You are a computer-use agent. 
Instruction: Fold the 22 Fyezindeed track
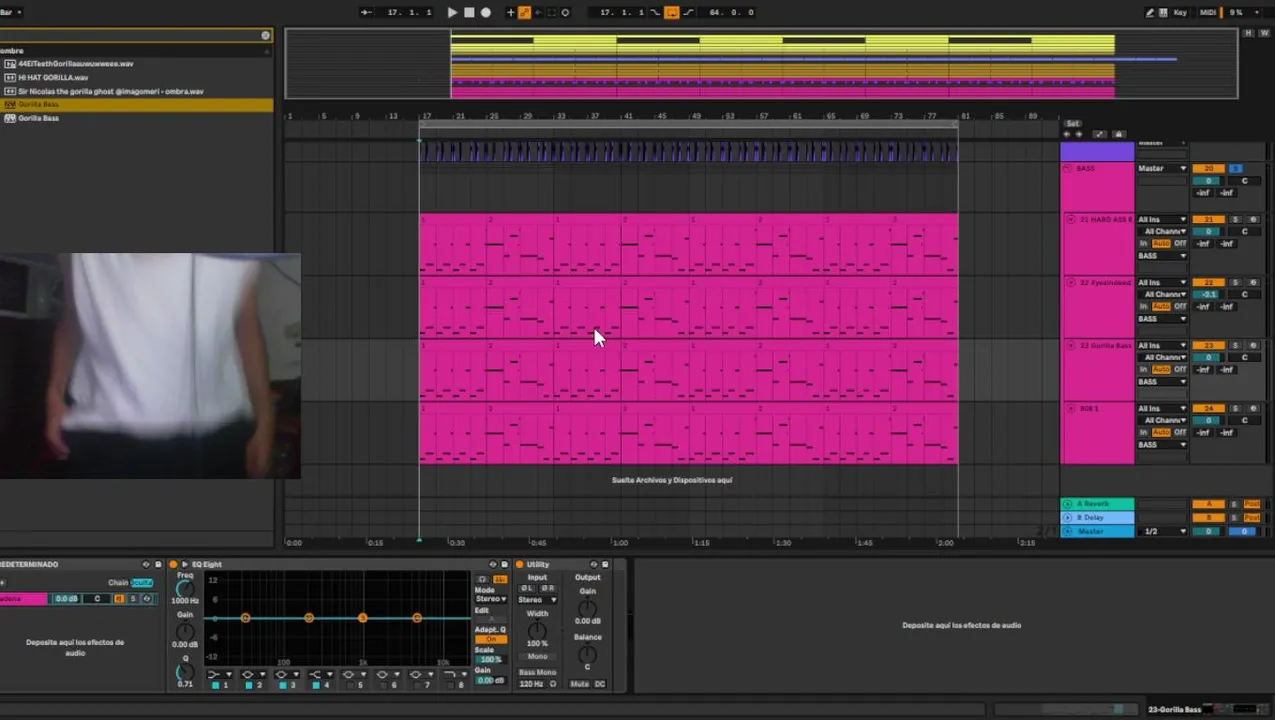point(1071,282)
